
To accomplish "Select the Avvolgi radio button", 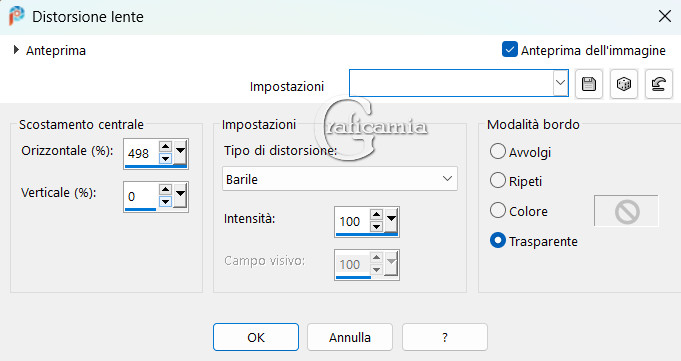I will [x=498, y=152].
